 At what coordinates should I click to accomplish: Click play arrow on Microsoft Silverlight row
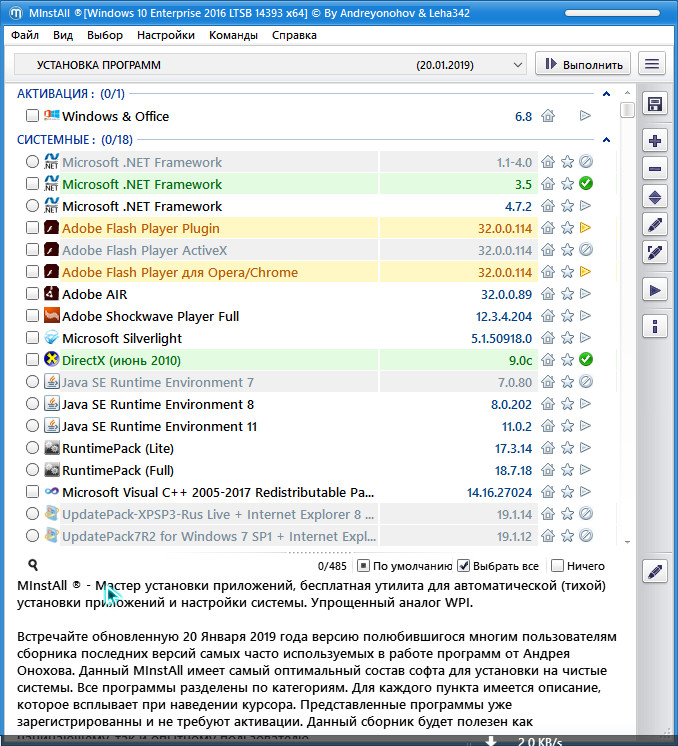tap(585, 338)
